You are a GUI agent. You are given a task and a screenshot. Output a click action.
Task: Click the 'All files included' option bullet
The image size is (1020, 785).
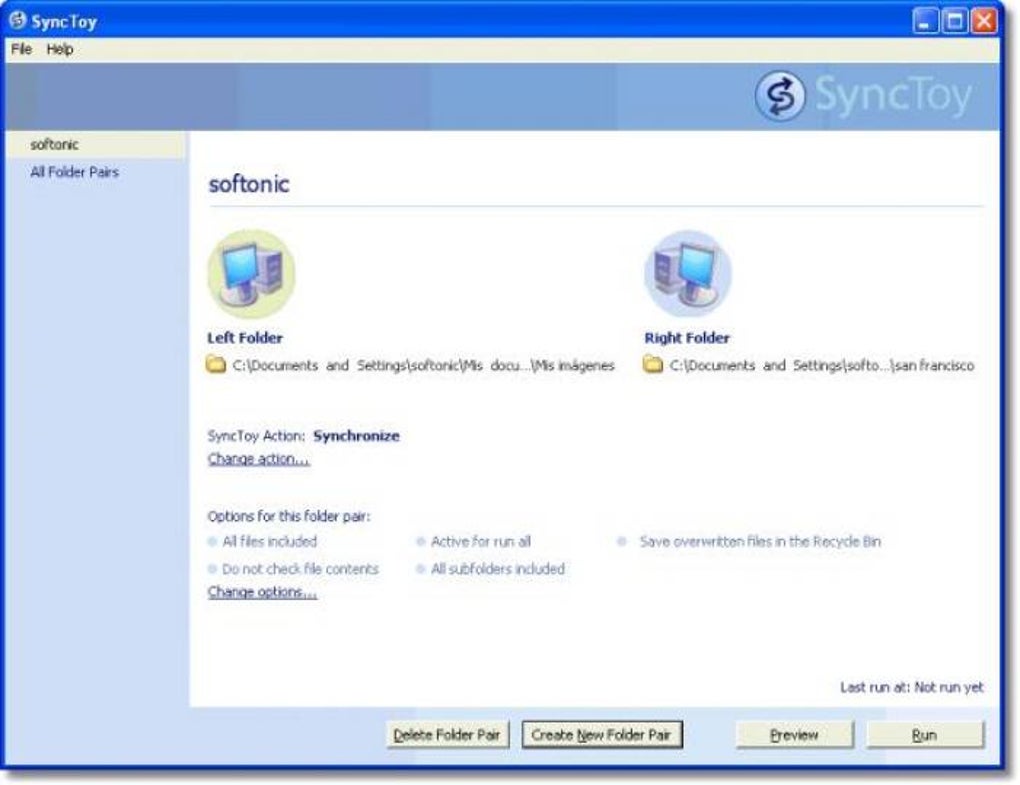click(x=212, y=541)
